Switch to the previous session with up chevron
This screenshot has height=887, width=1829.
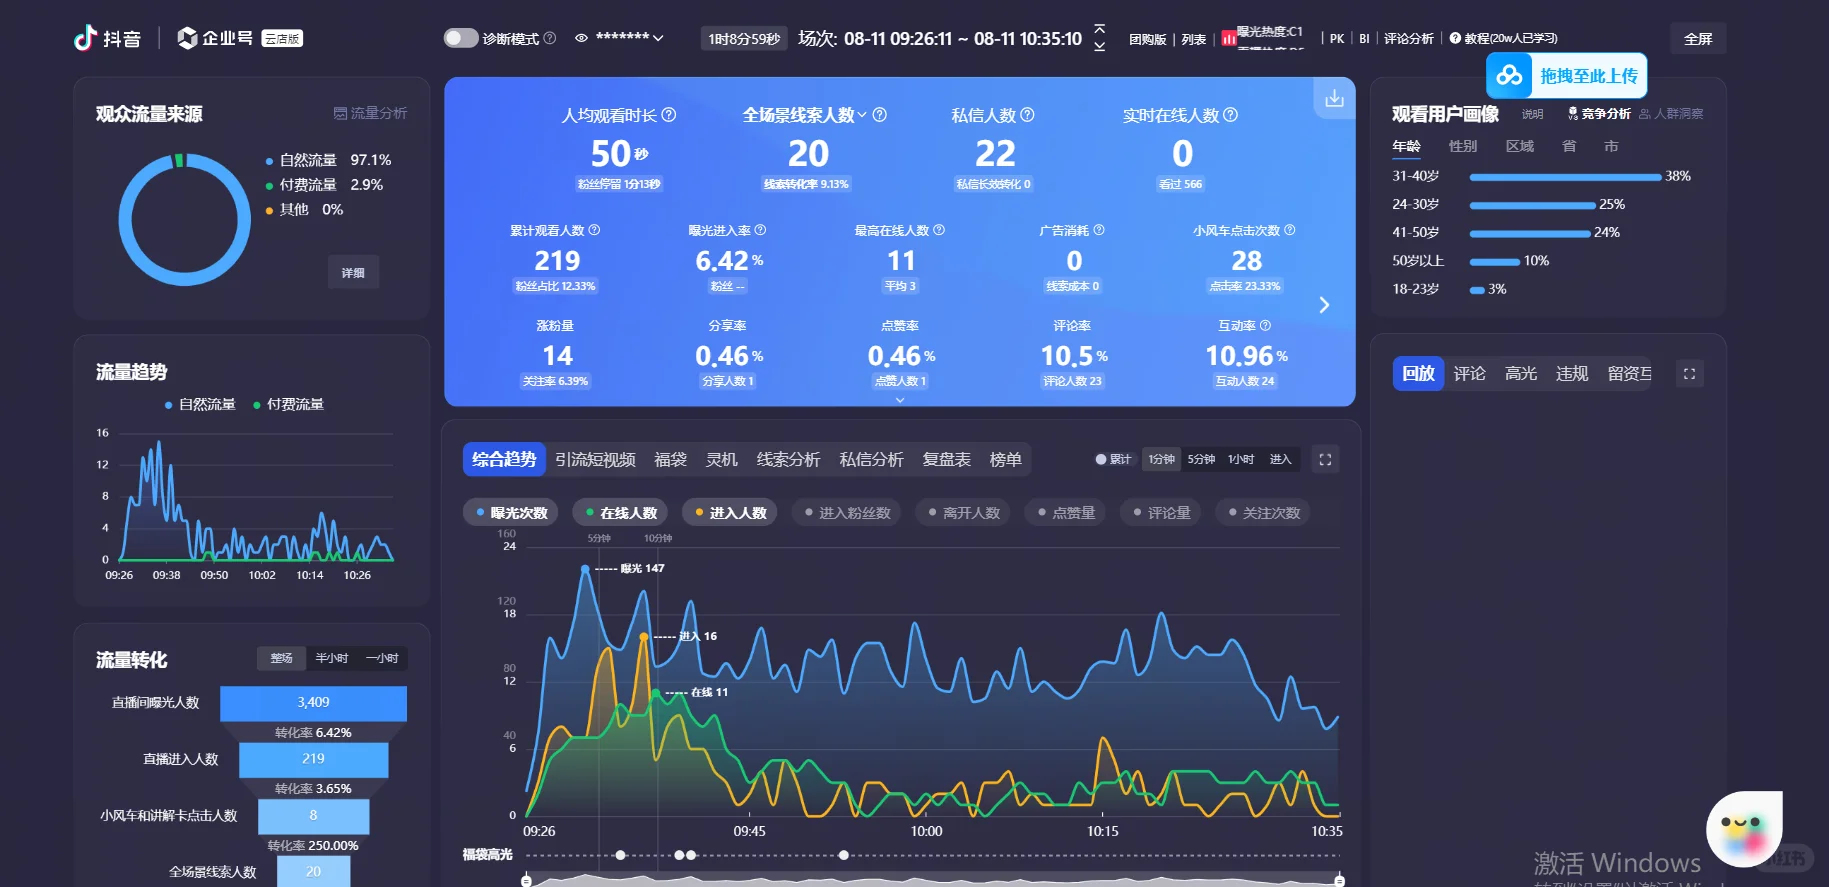tap(1100, 28)
